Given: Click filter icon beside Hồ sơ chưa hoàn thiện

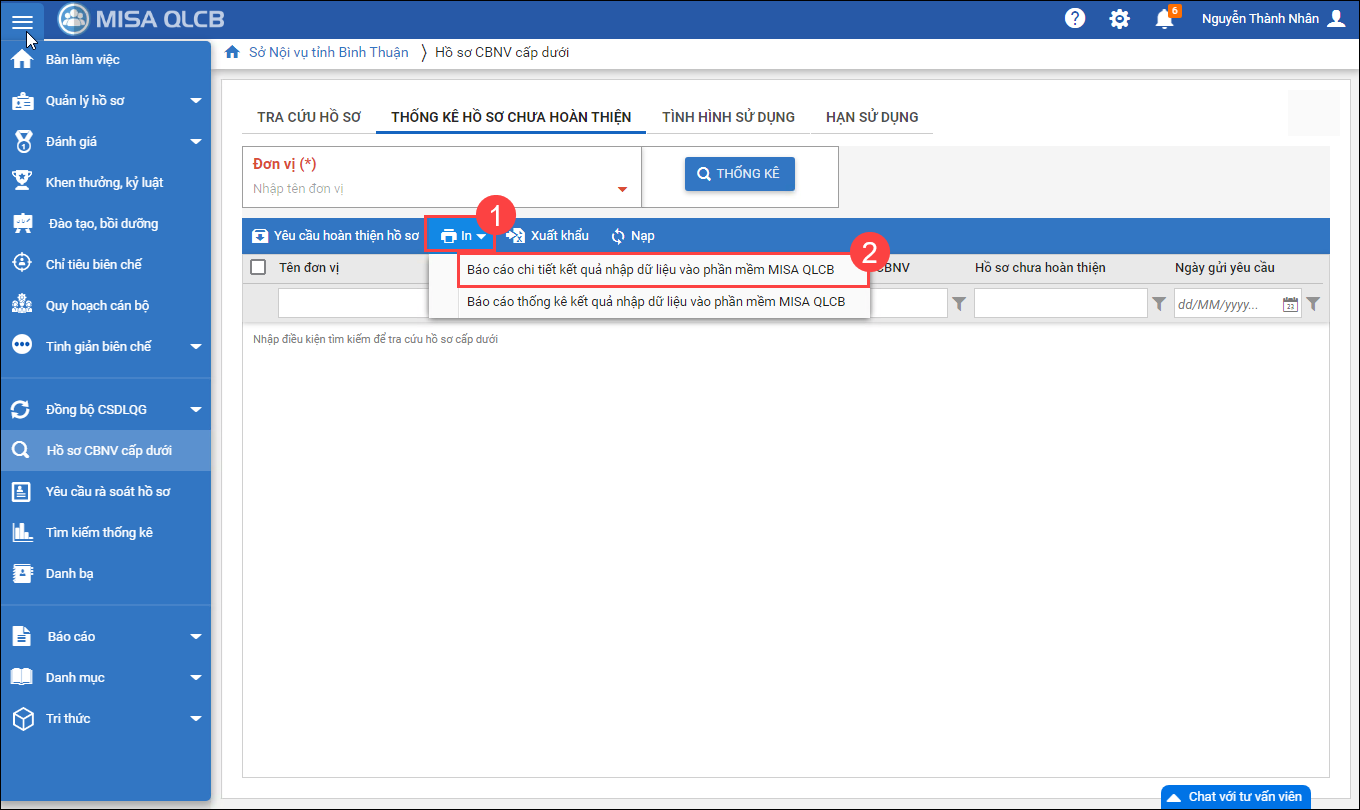Looking at the screenshot, I should (x=1159, y=304).
